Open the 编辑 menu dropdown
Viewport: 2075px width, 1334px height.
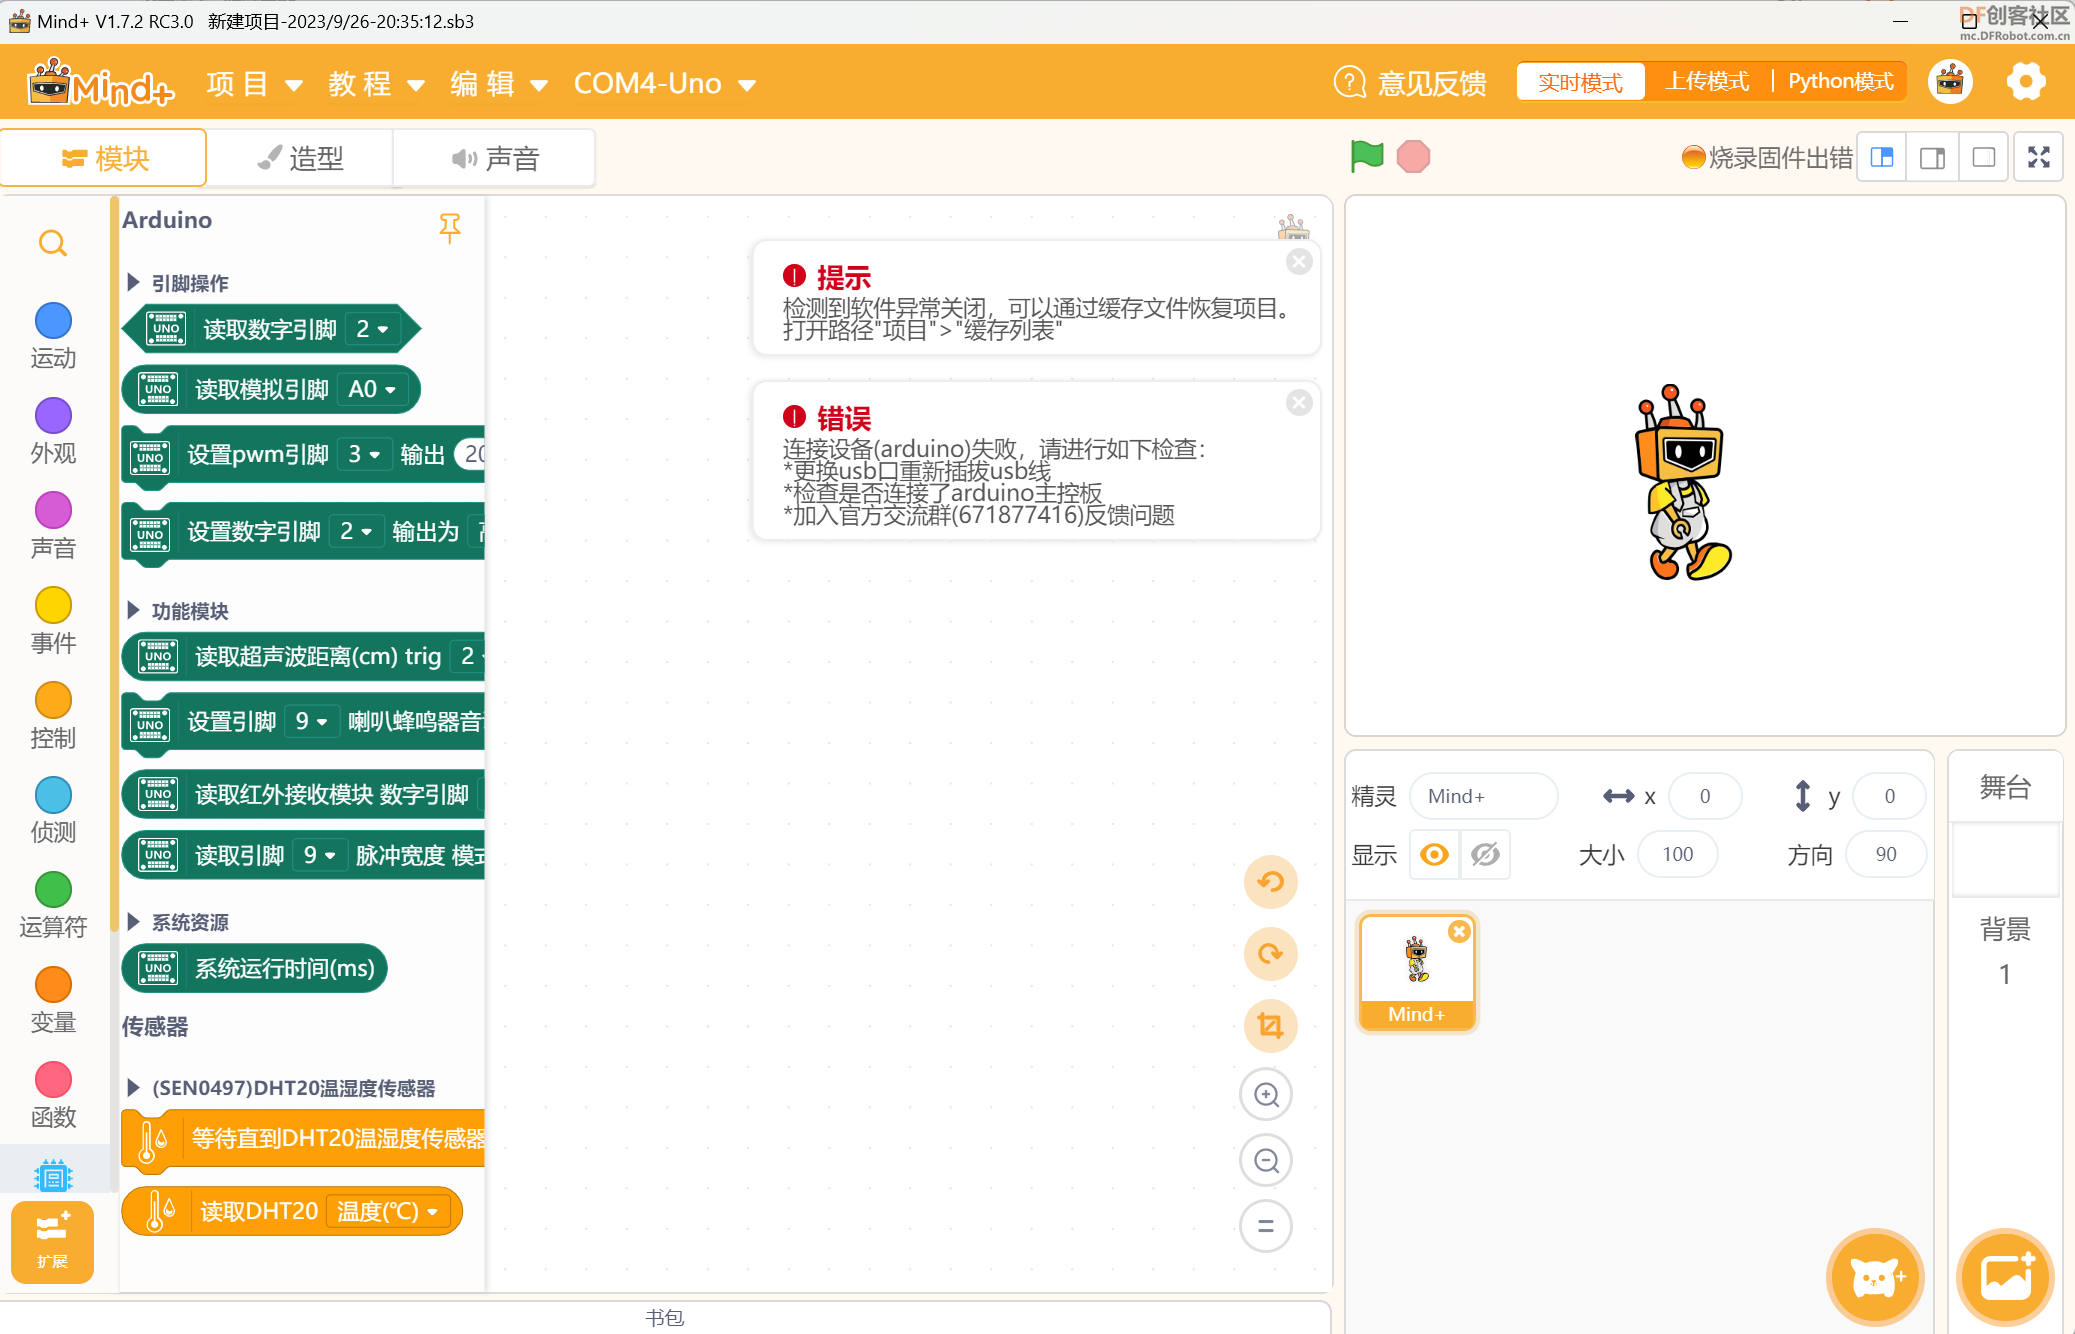499,83
